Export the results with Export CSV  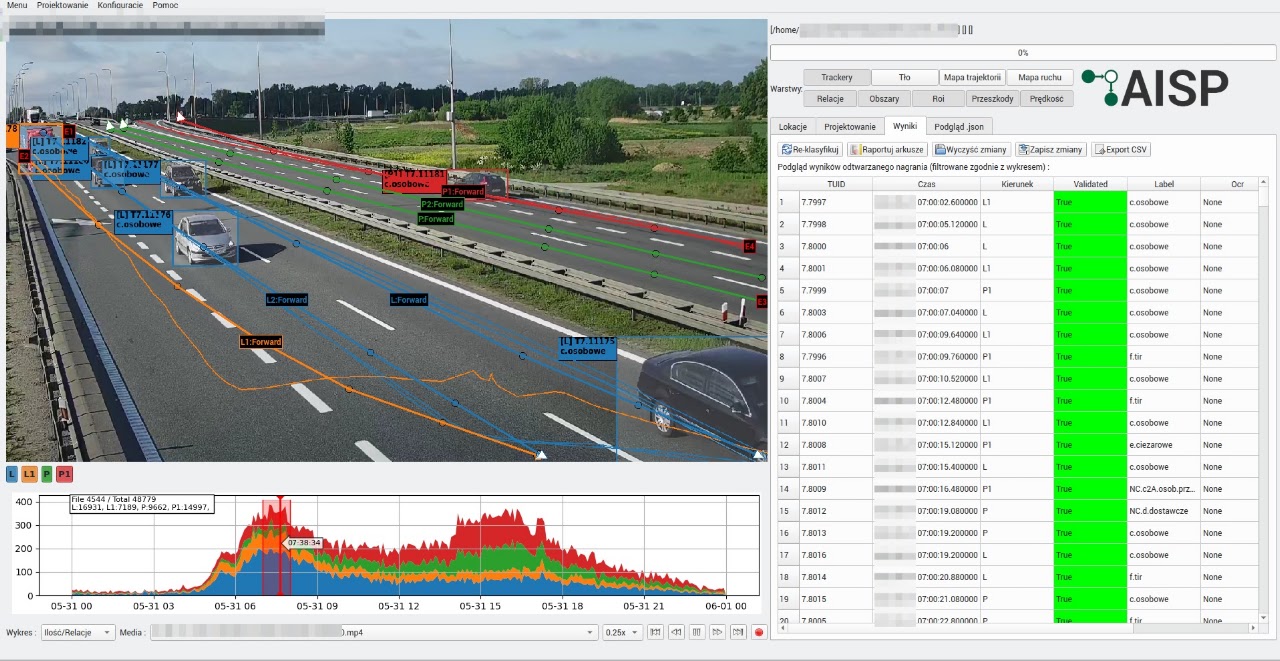[x=1121, y=149]
